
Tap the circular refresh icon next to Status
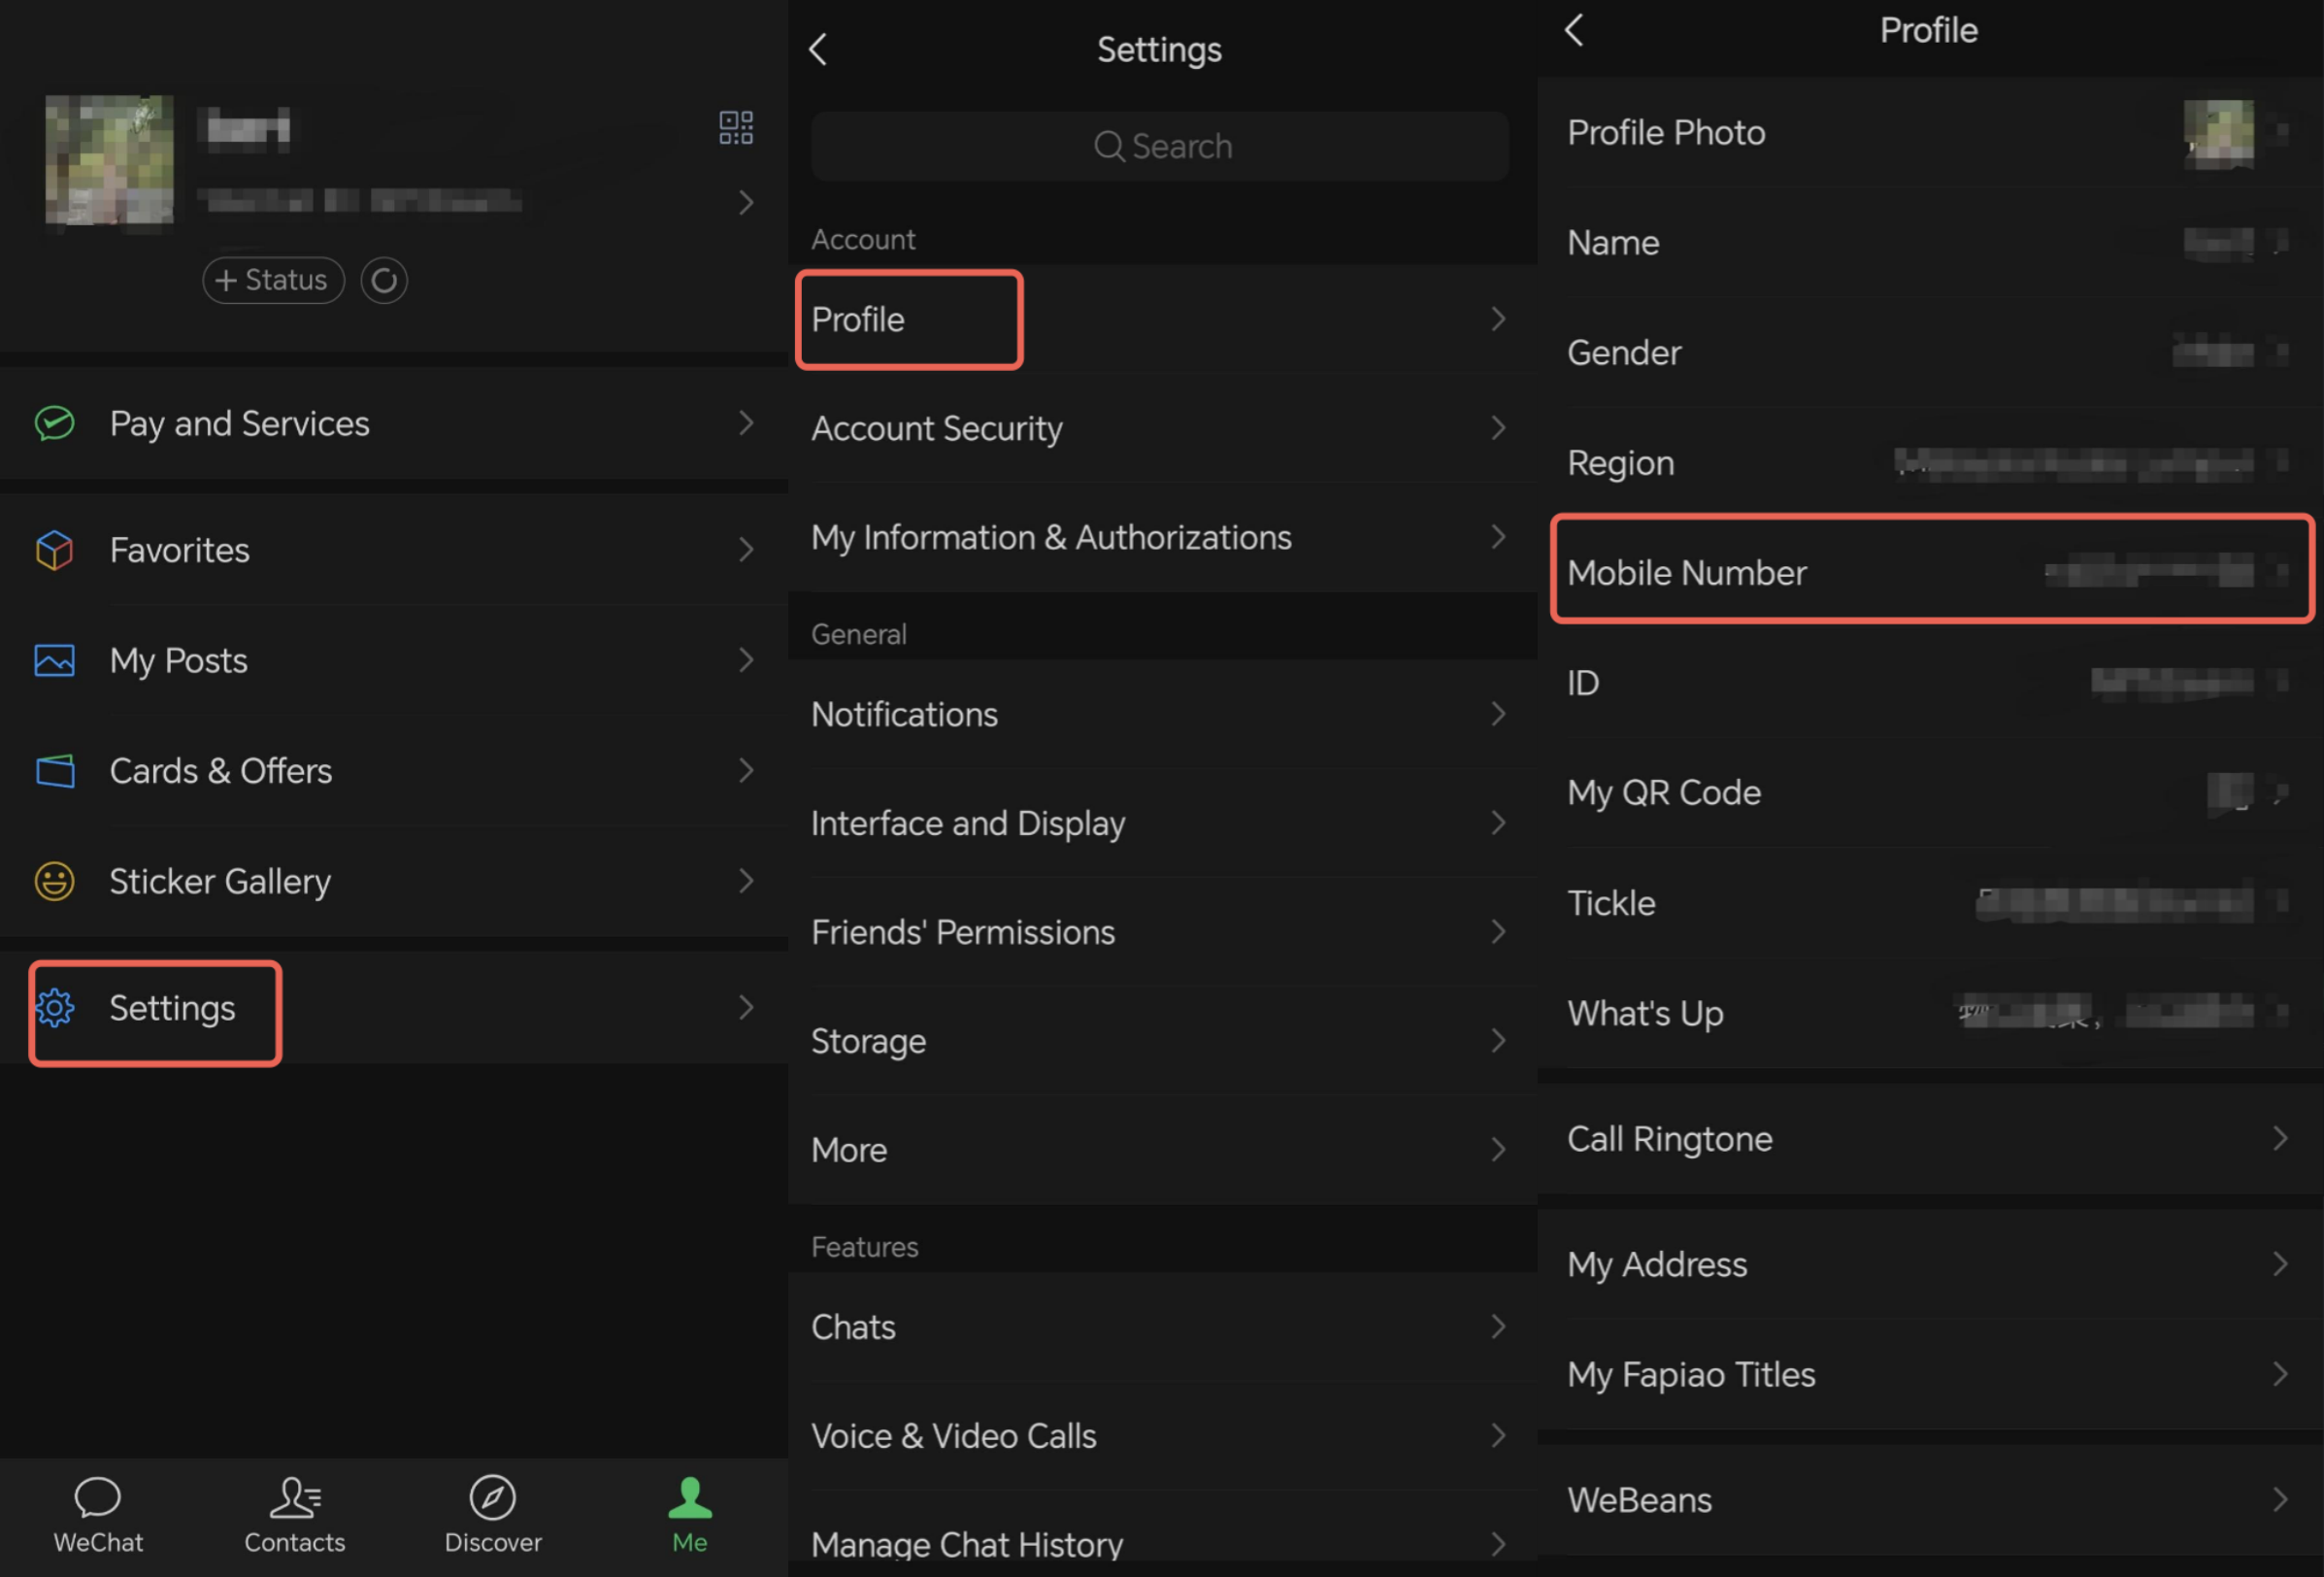[384, 280]
